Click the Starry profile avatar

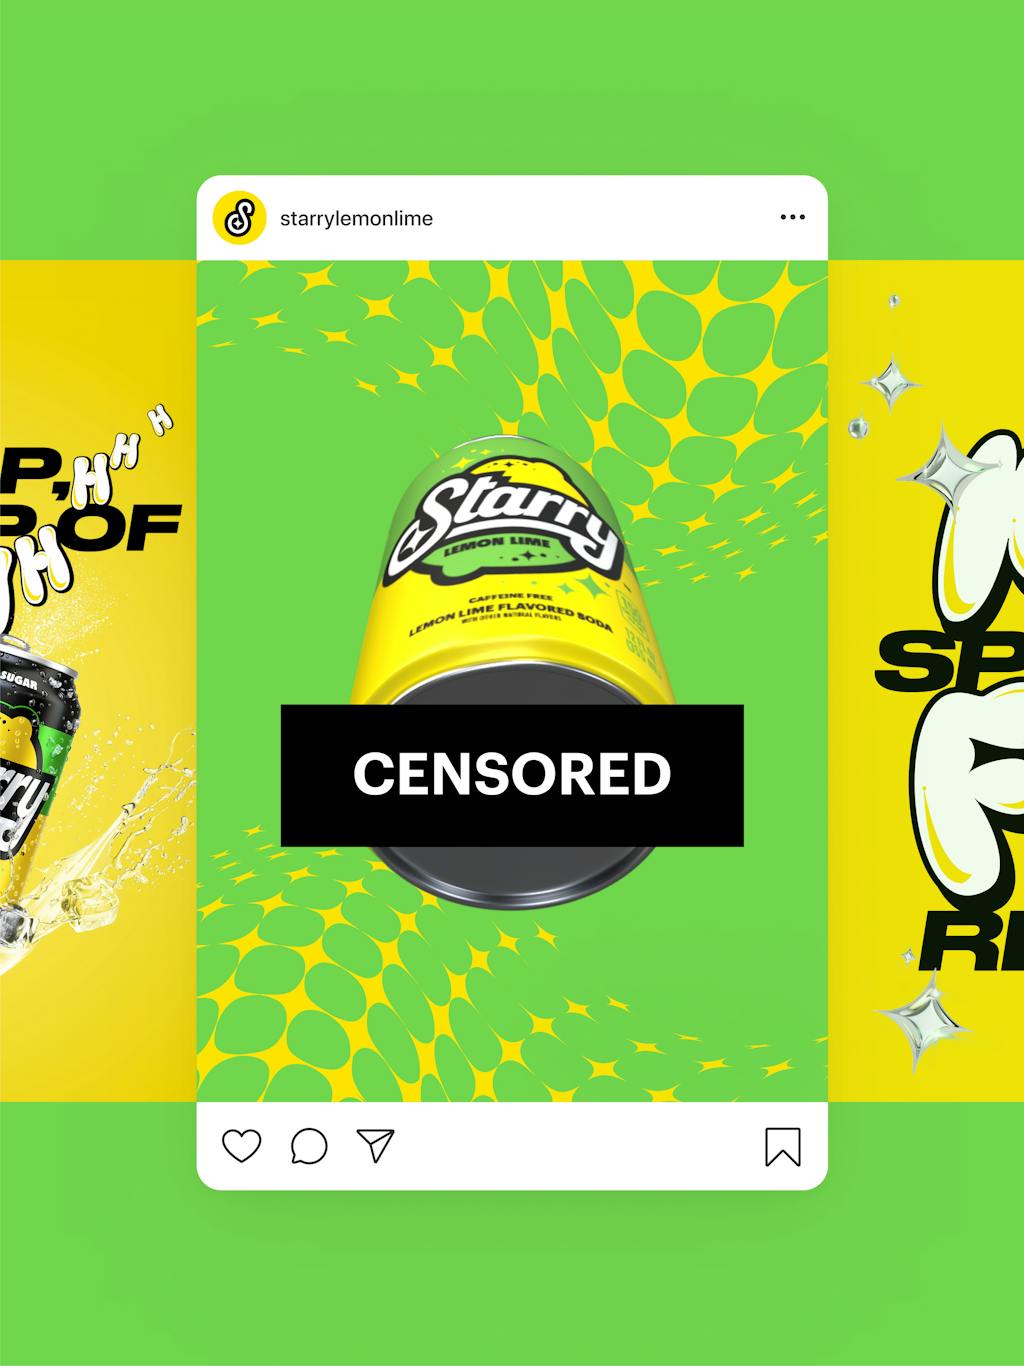tap(239, 217)
